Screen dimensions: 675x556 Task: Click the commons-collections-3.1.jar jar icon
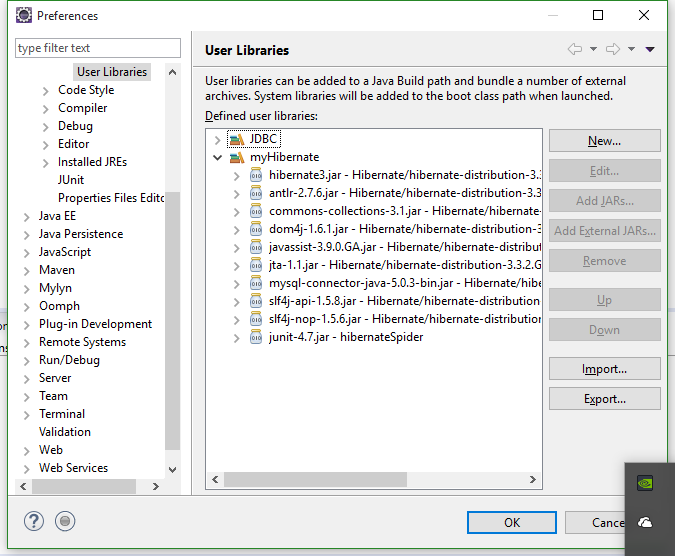pos(256,211)
